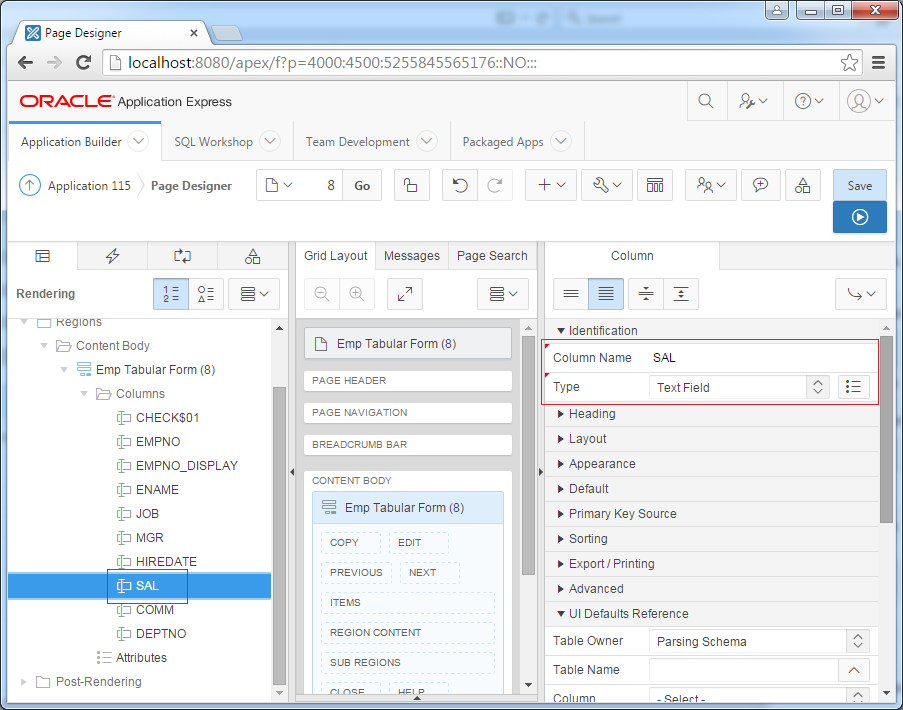Screen dimensions: 903x710
Task: Click the EDIT button slot in layout
Action: click(419, 542)
